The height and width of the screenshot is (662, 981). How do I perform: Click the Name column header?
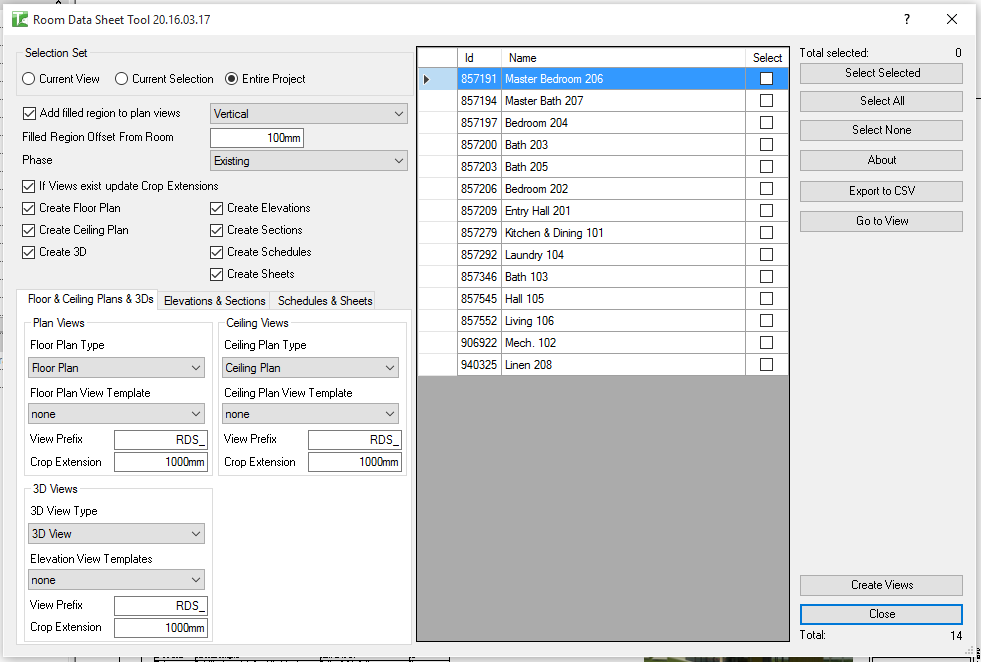click(x=622, y=58)
